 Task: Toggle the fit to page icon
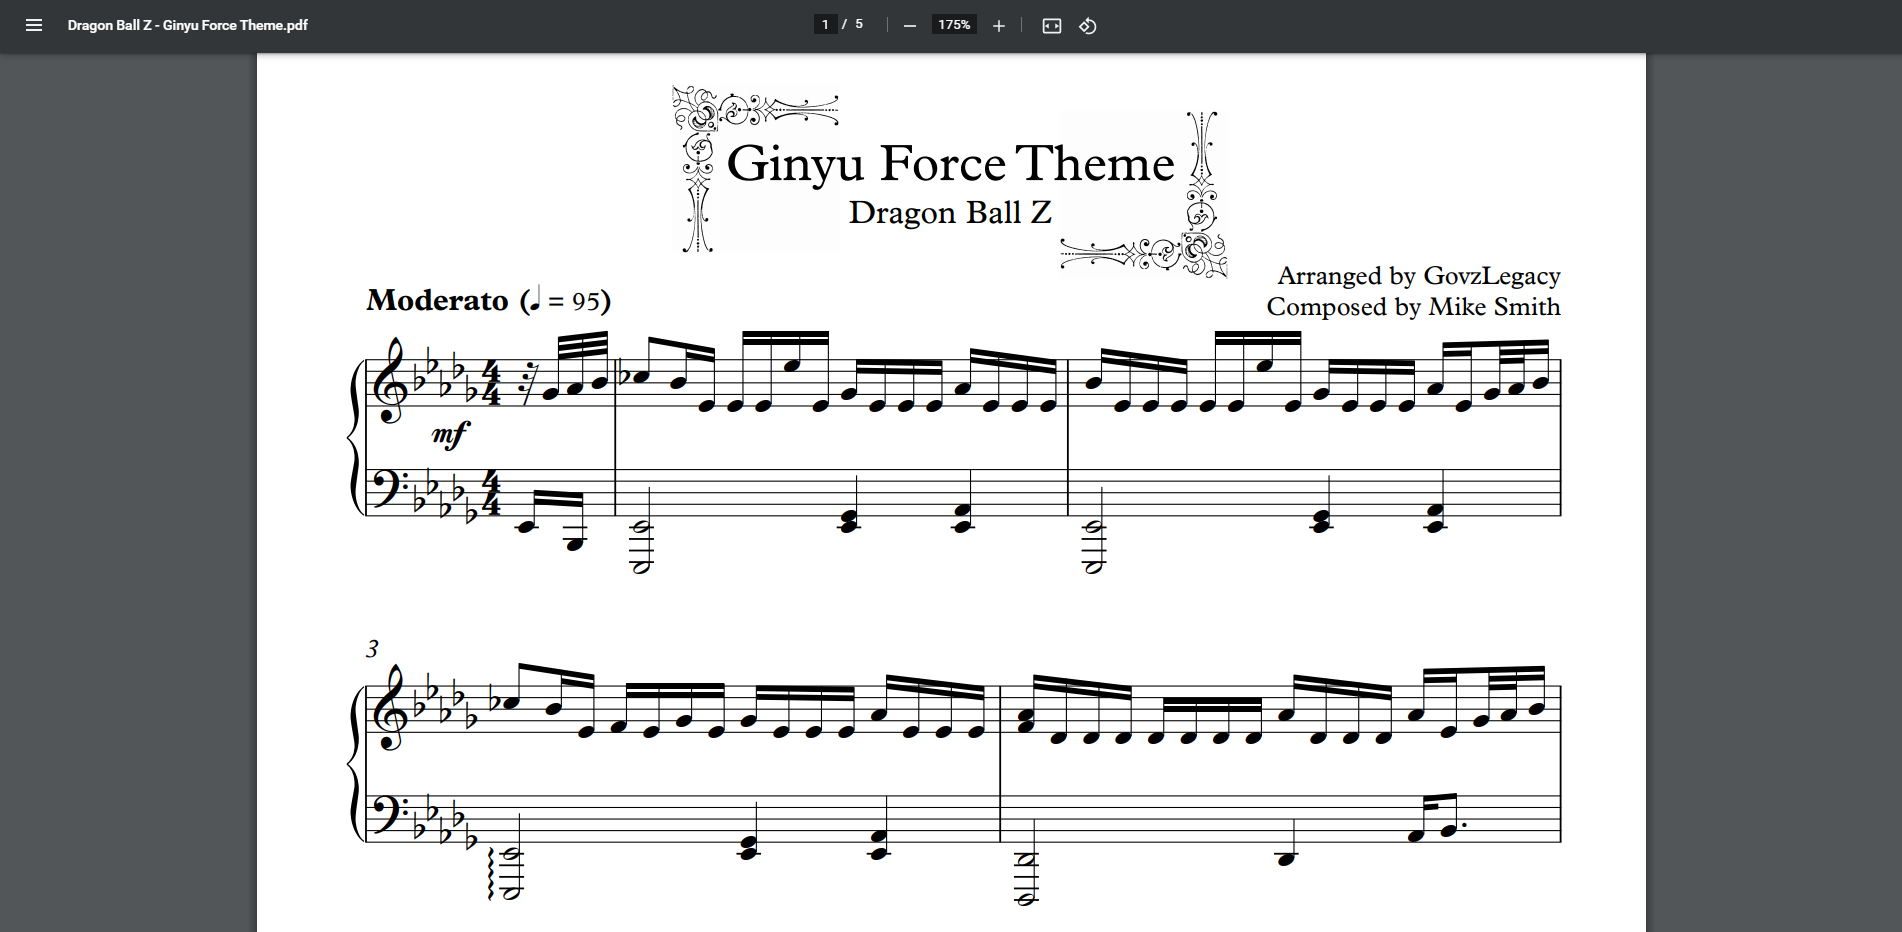point(1051,26)
